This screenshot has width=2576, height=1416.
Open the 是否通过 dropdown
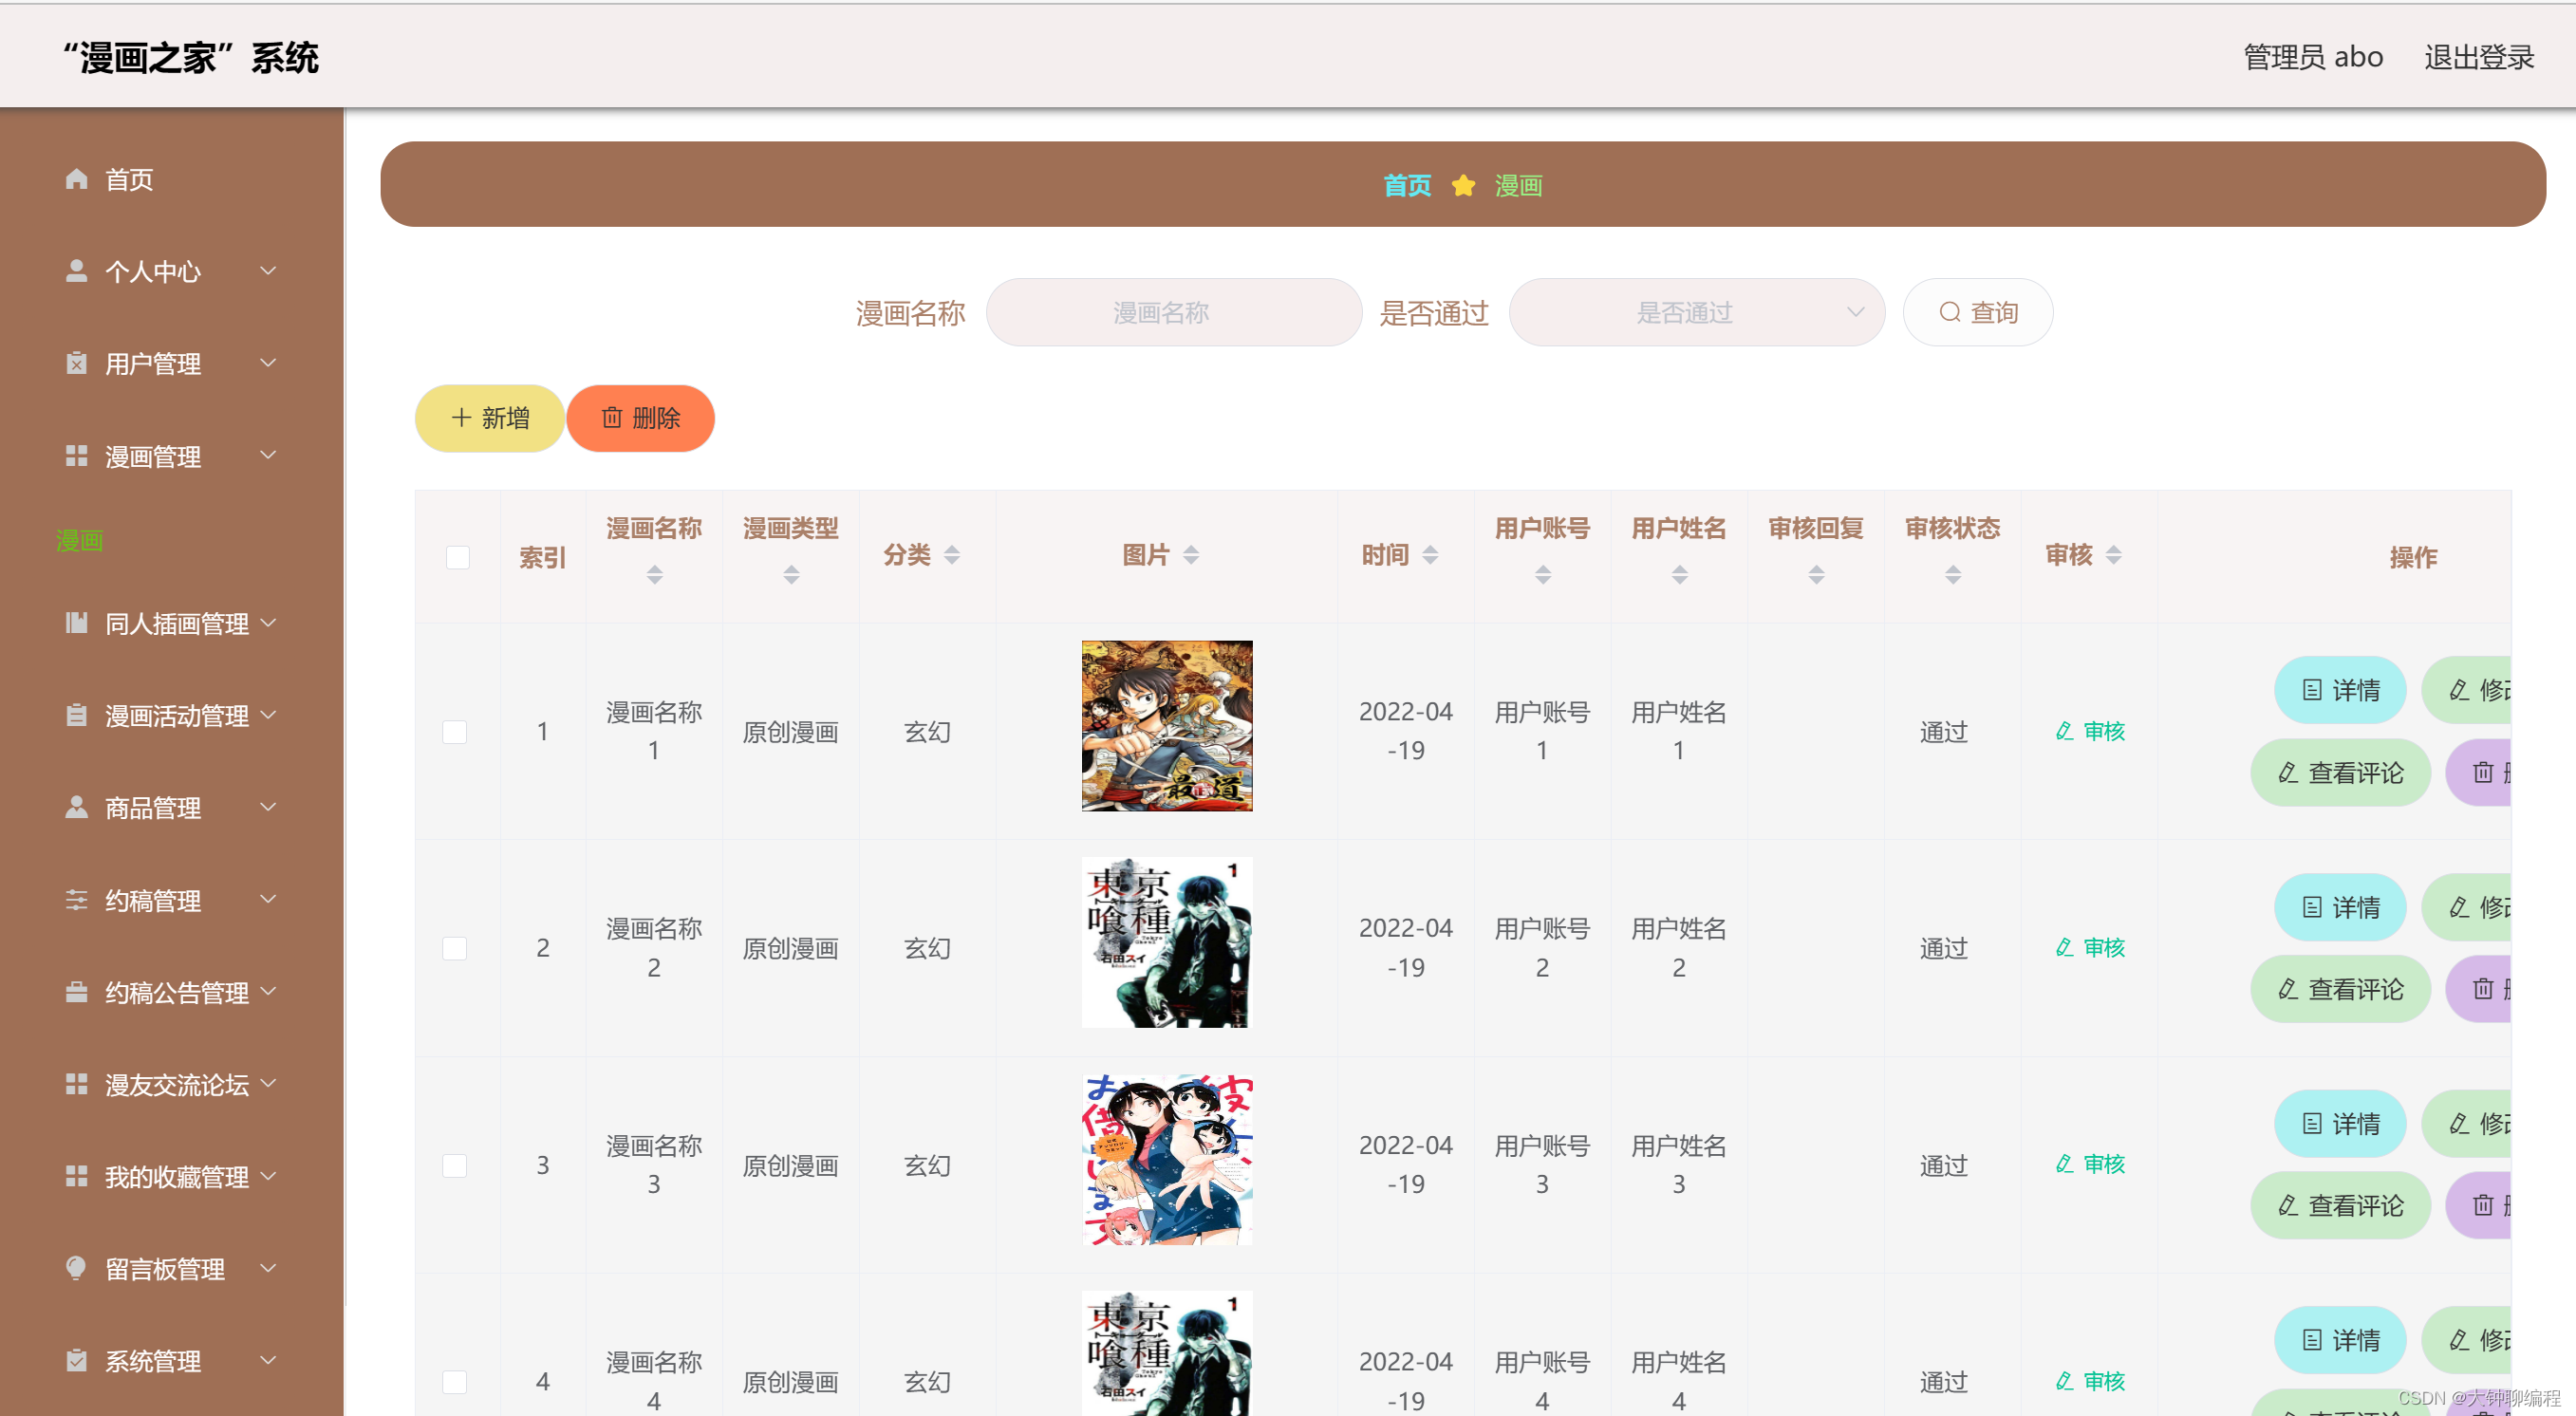(1696, 313)
